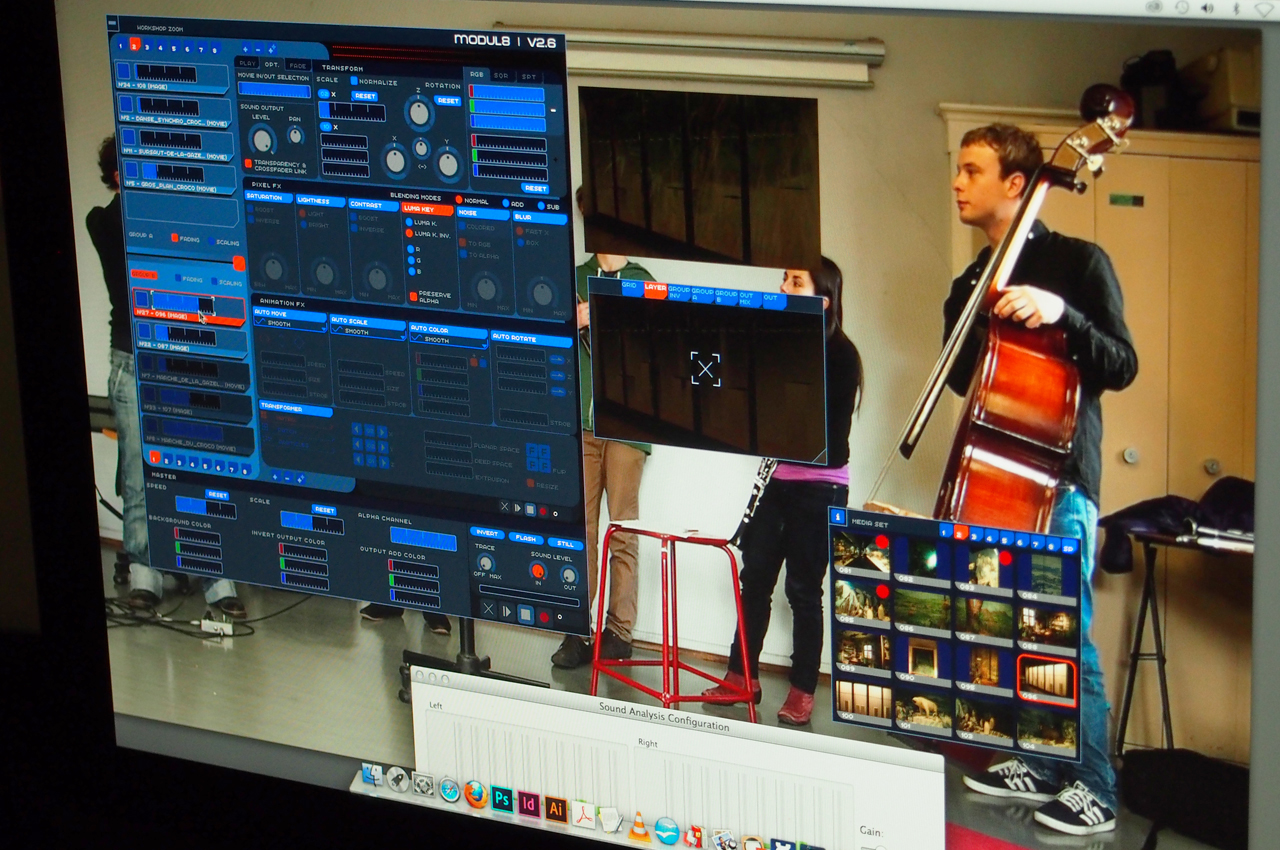Viewport: 1280px width, 850px height.
Task: Click the Z rotation knob
Action: tap(419, 113)
